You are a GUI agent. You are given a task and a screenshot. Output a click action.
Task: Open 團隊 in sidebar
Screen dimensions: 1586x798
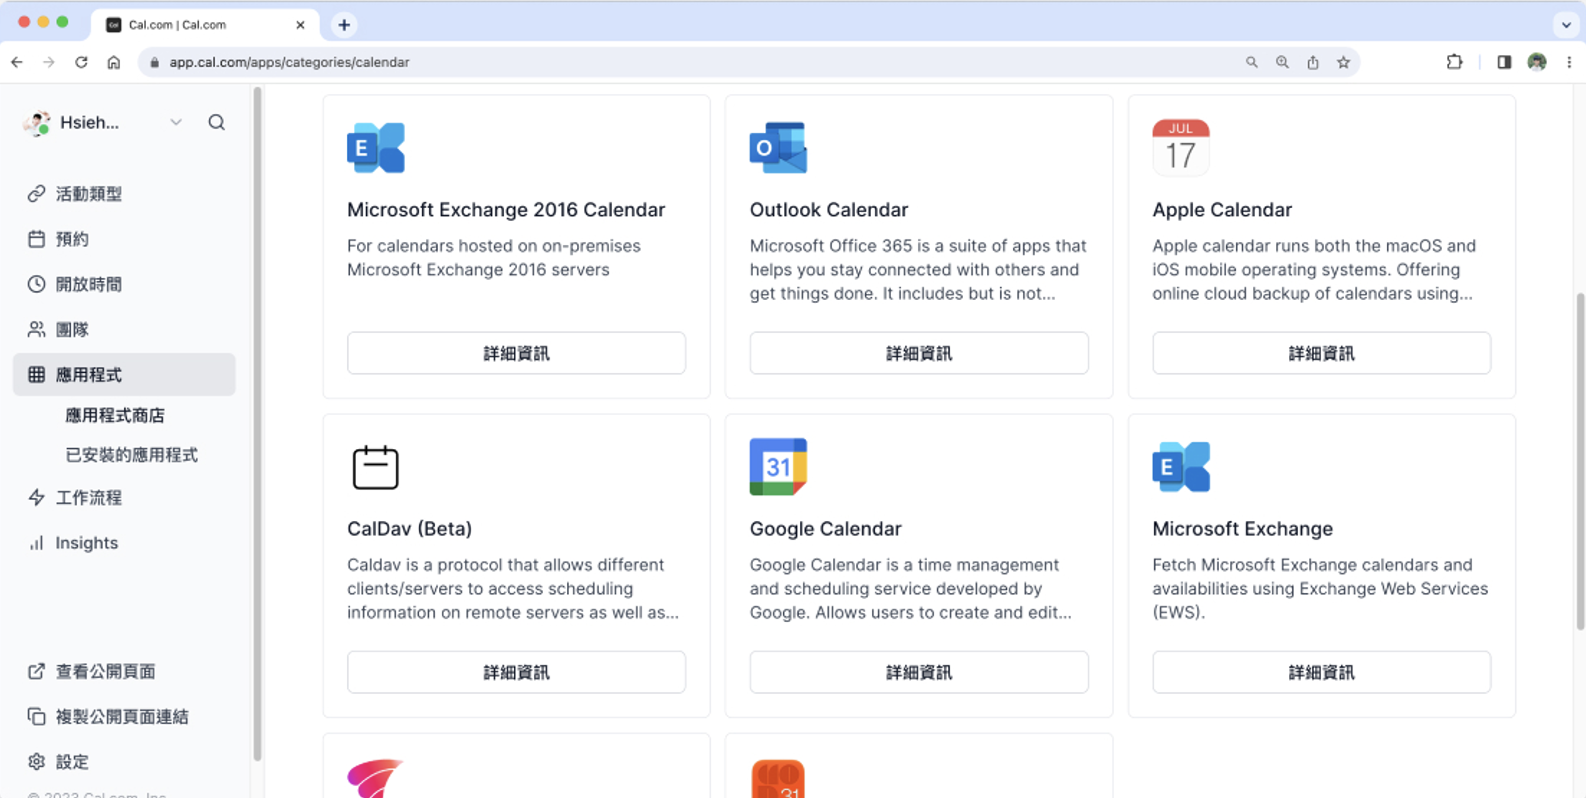(x=124, y=329)
